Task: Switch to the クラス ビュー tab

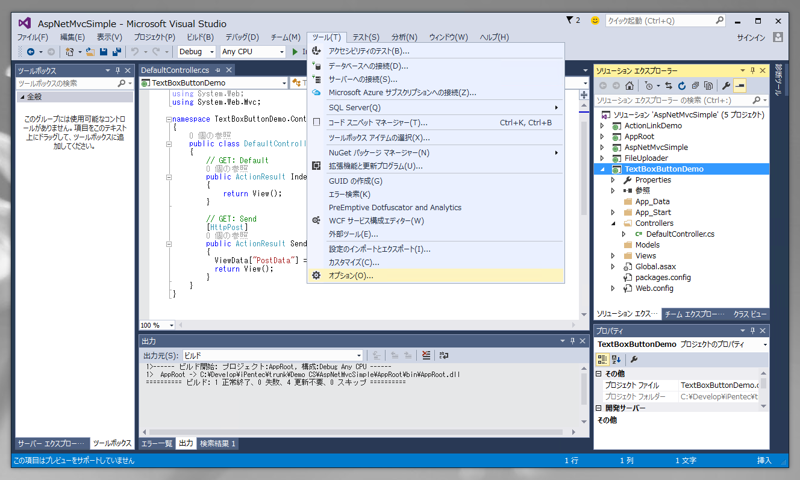Action: click(x=749, y=314)
